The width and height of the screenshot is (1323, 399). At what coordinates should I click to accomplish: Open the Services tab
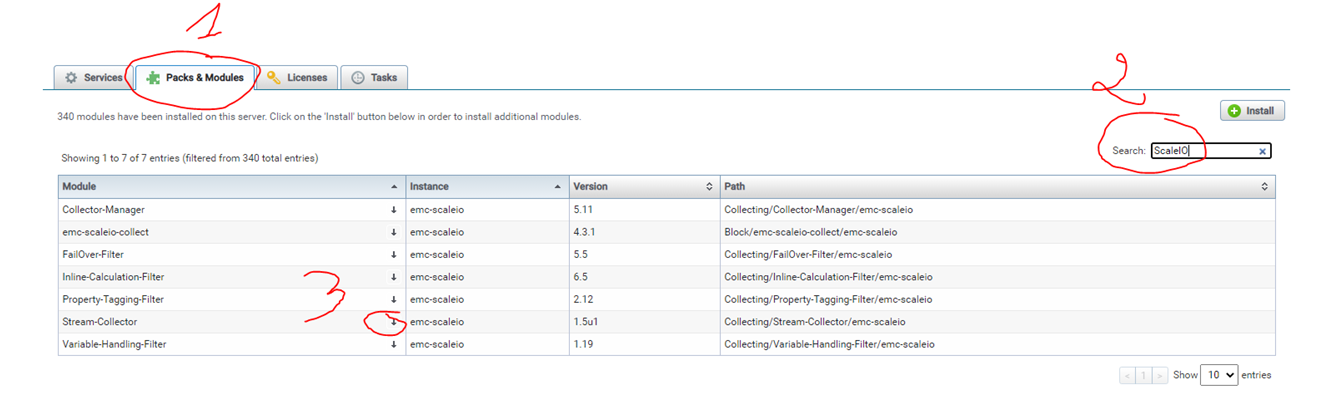tap(93, 78)
